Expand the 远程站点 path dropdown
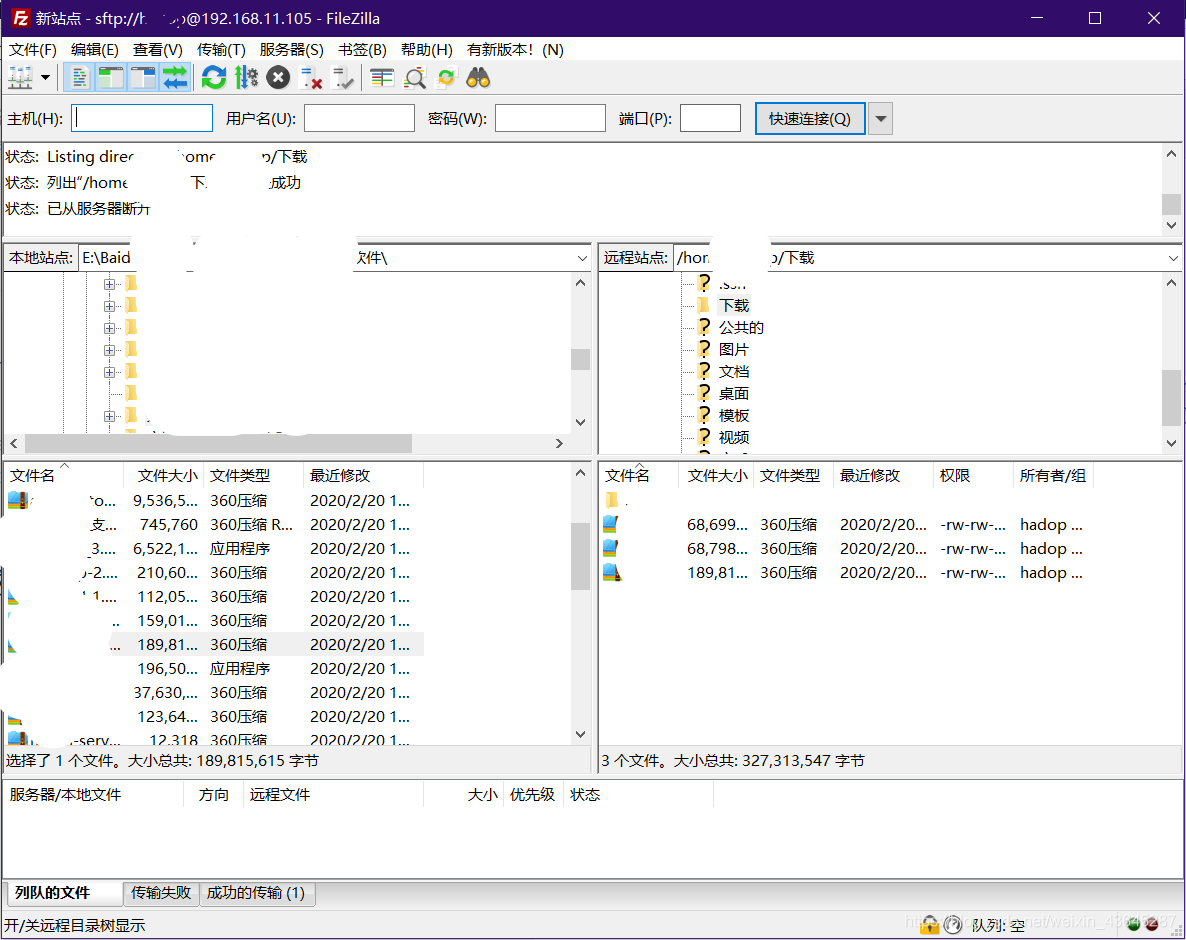Screen dimensions: 1186x940 1172,258
